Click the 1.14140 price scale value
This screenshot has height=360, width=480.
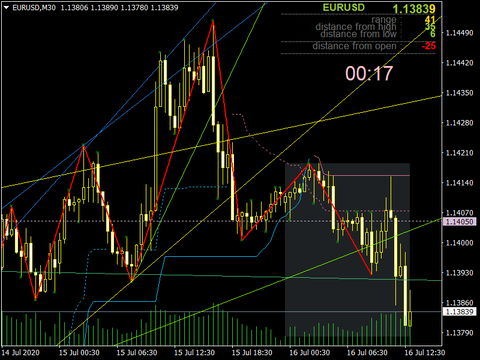(459, 183)
